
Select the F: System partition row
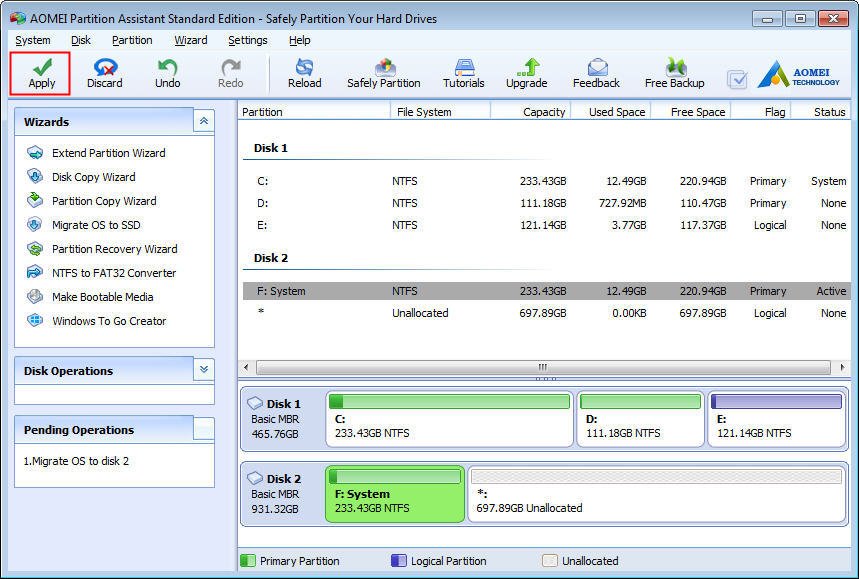coord(546,291)
